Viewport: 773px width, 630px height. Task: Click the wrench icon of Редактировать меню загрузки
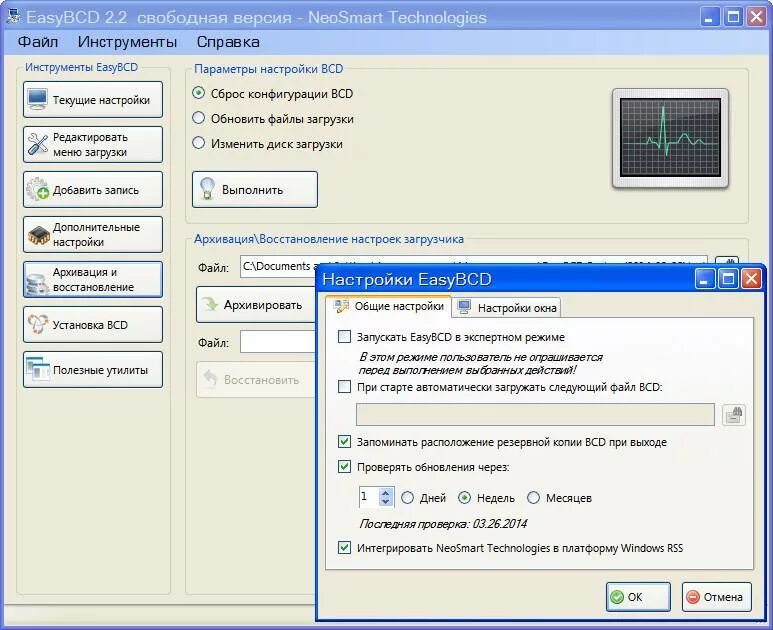[37, 144]
